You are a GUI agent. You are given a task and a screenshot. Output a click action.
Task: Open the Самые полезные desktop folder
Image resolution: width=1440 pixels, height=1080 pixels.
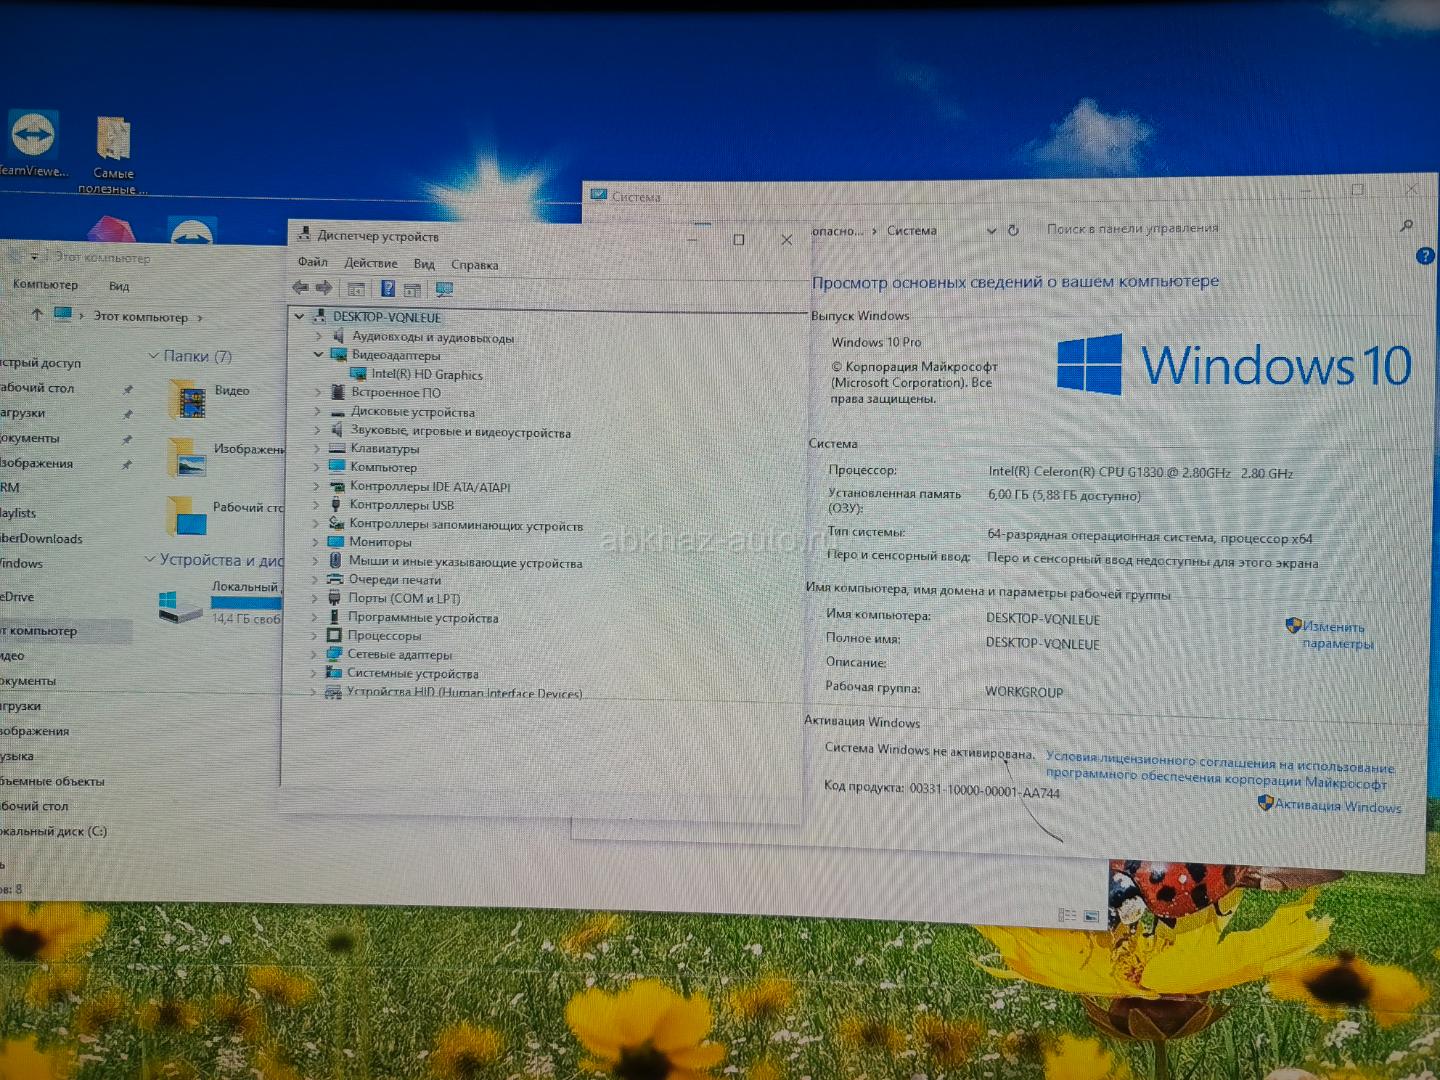pos(113,140)
